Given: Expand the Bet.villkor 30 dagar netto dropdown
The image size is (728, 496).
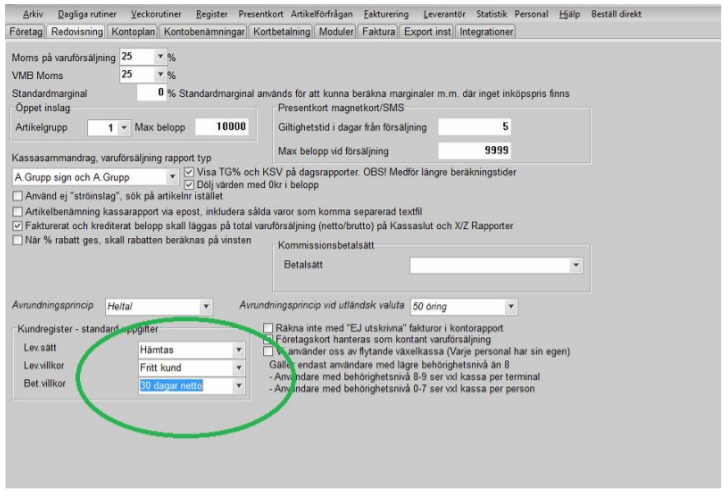Looking at the screenshot, I should click(238, 384).
